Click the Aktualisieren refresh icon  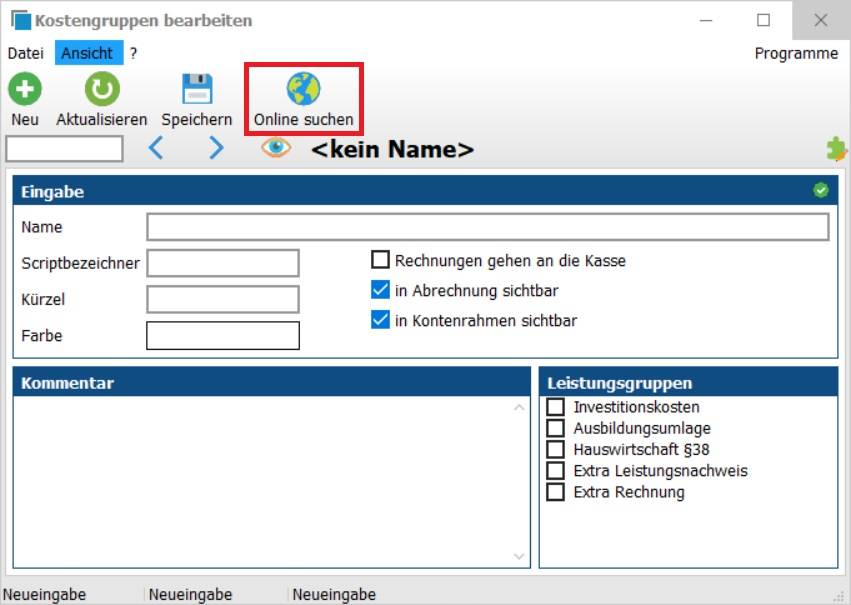point(101,90)
